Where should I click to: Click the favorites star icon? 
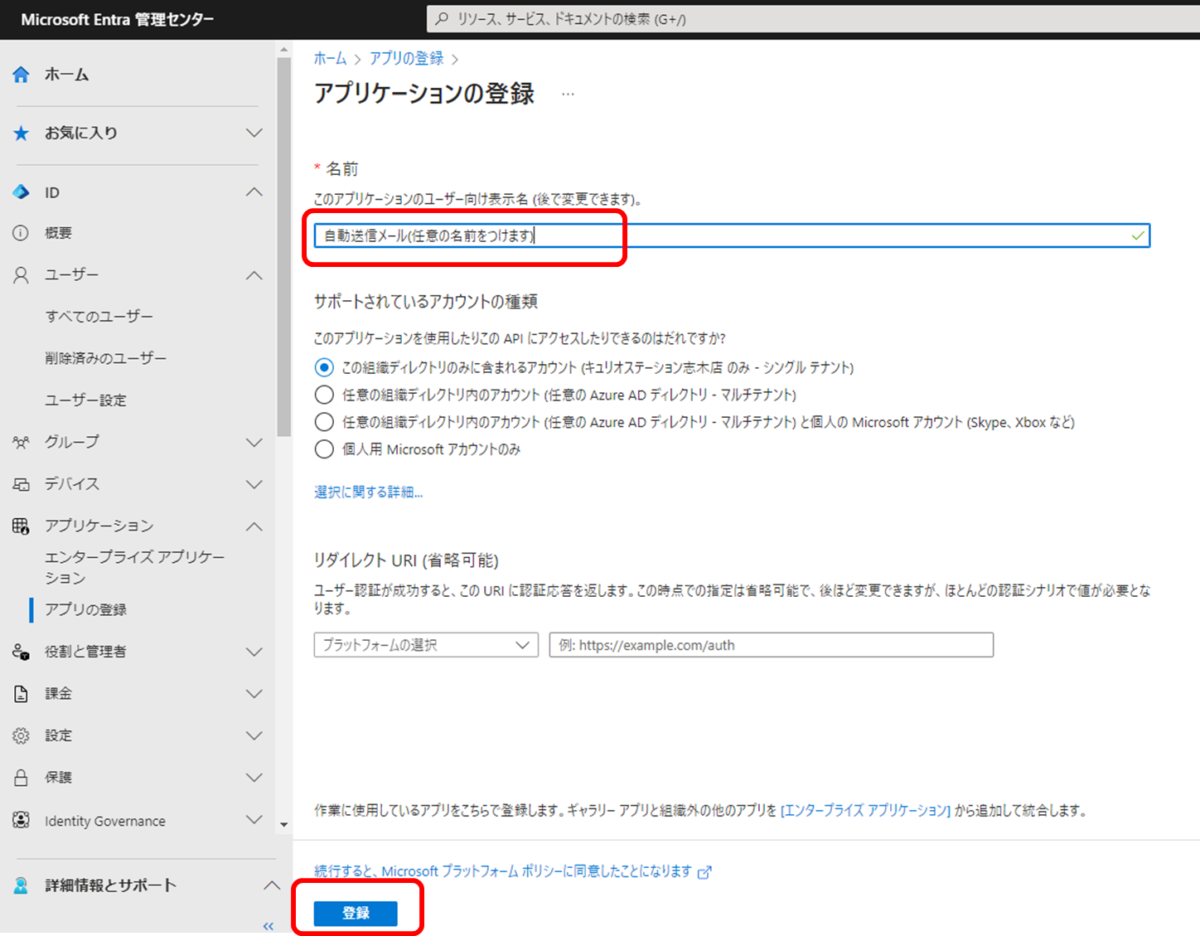click(x=21, y=133)
